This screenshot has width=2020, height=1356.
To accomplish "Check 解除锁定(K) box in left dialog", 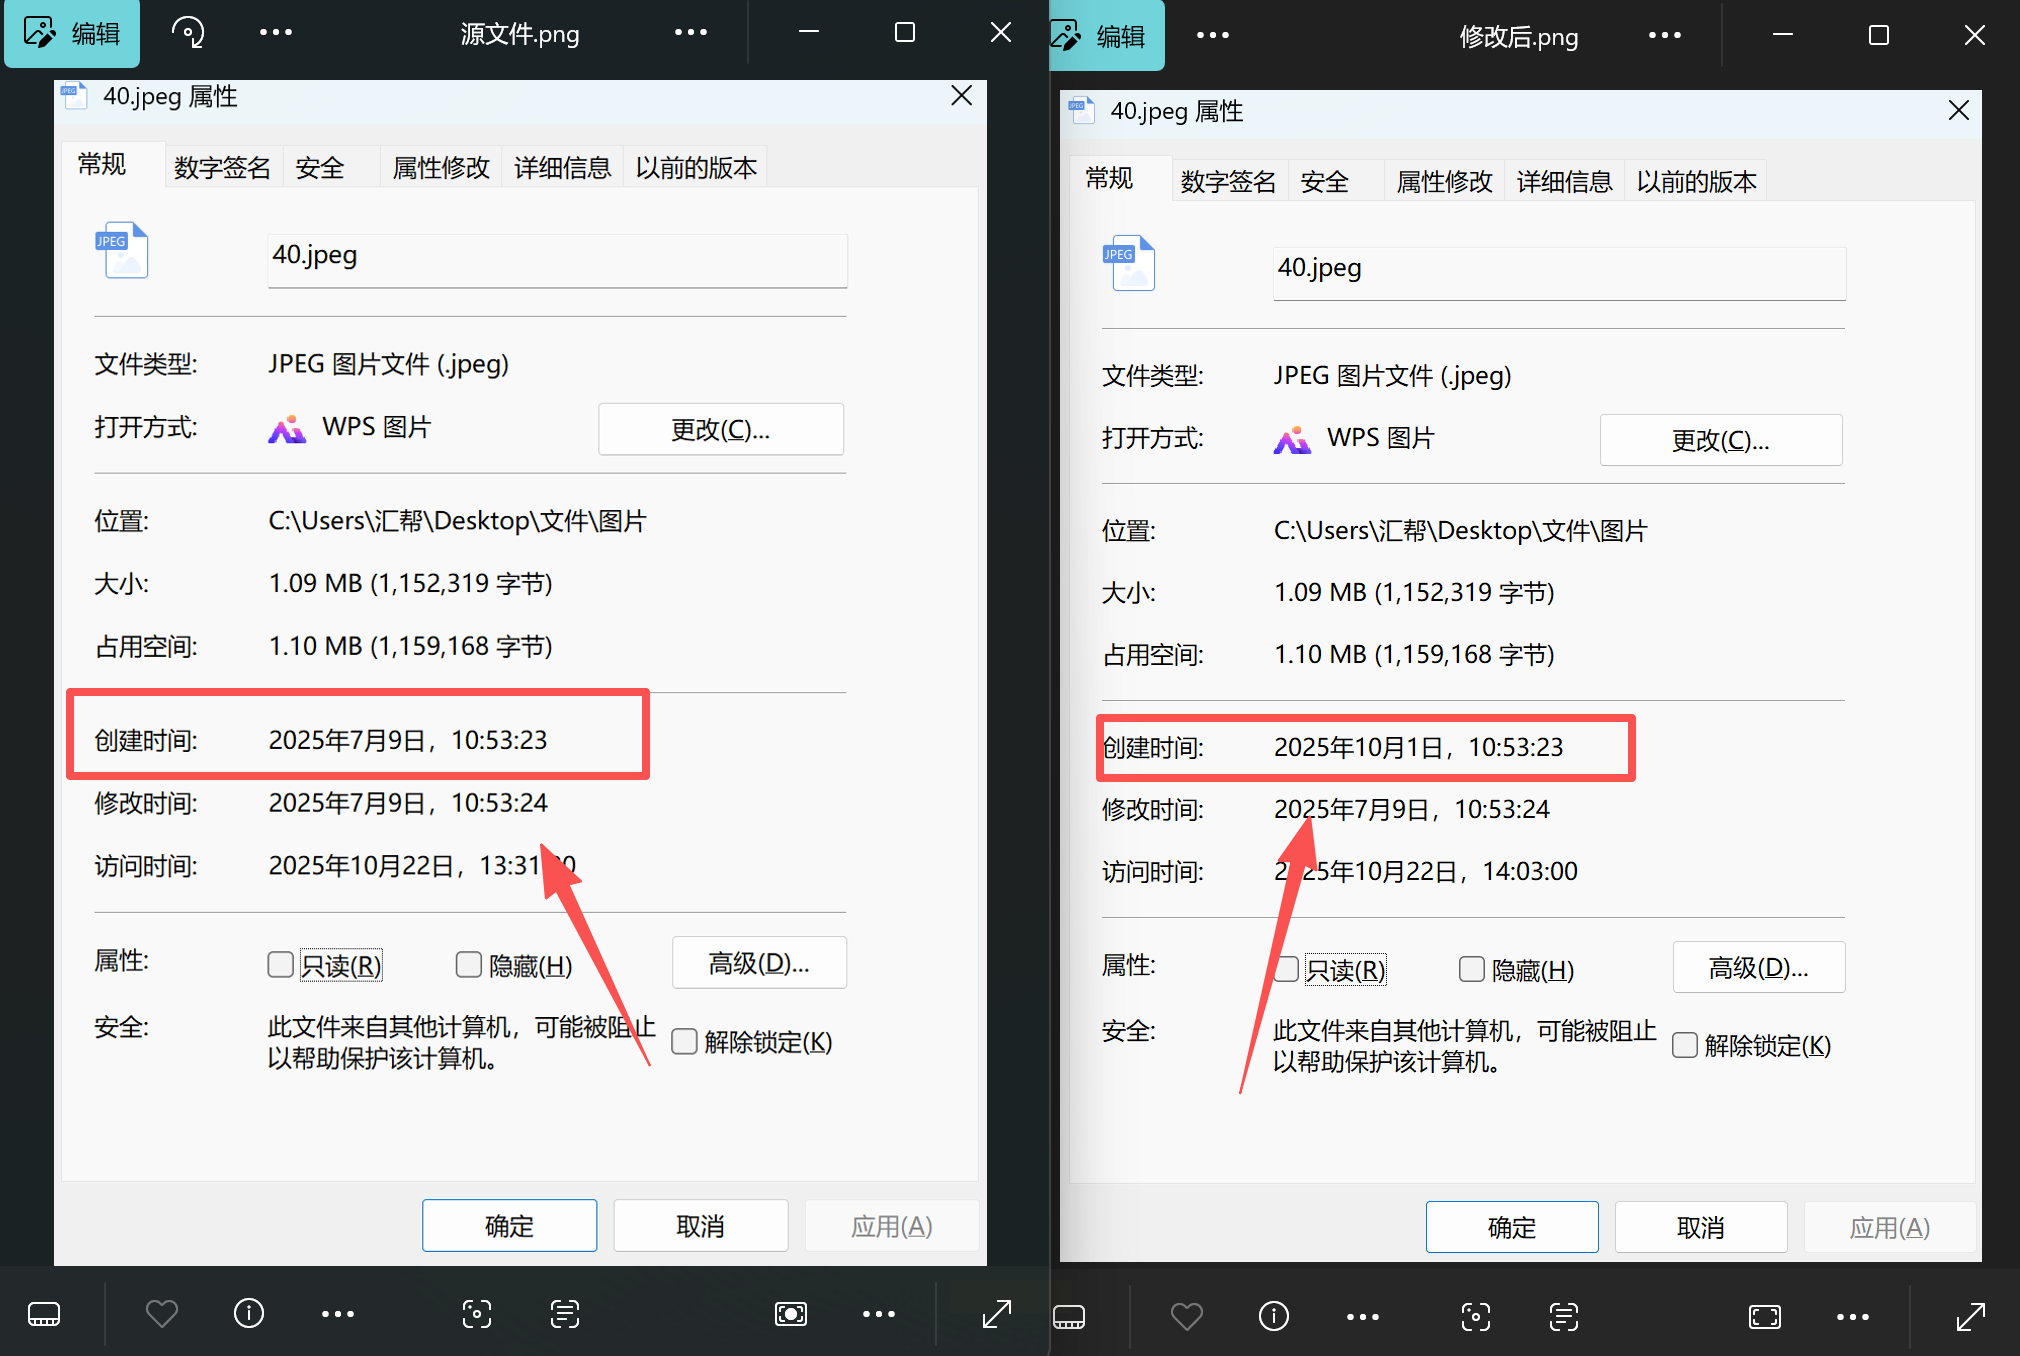I will (x=684, y=1042).
